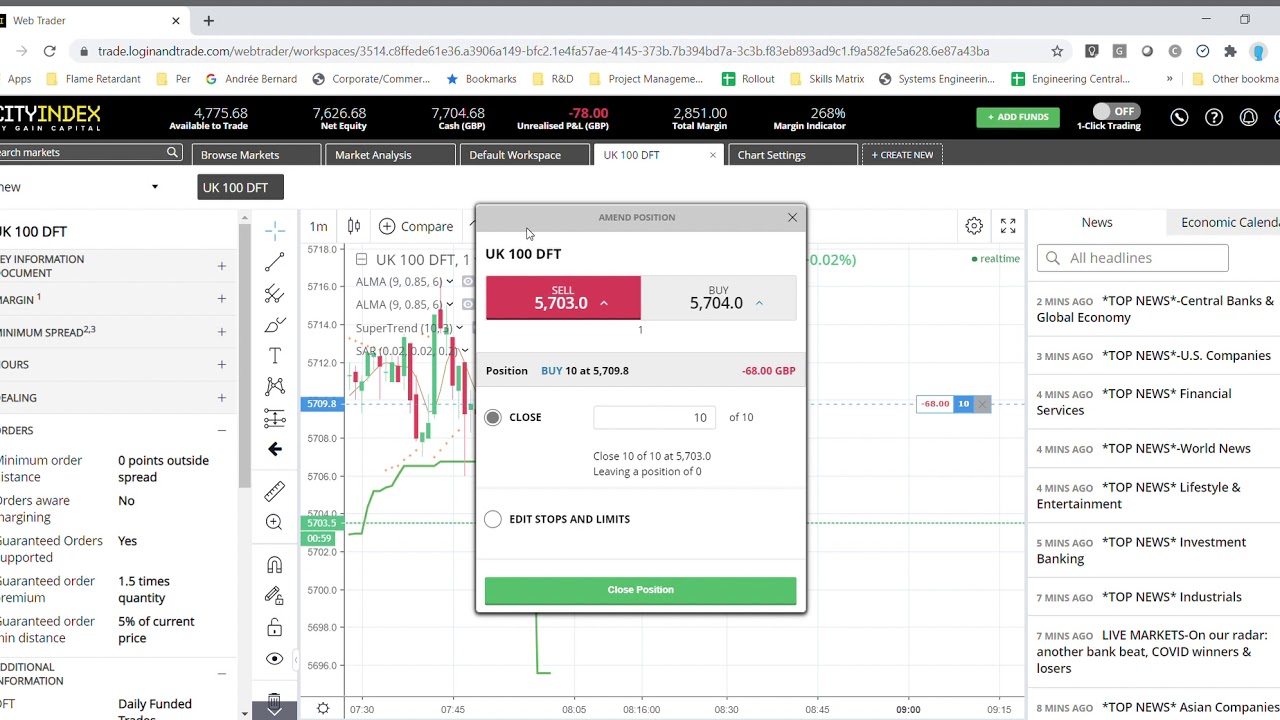Expand chart to fullscreen
Screen dimensions: 1280x720
(1008, 226)
